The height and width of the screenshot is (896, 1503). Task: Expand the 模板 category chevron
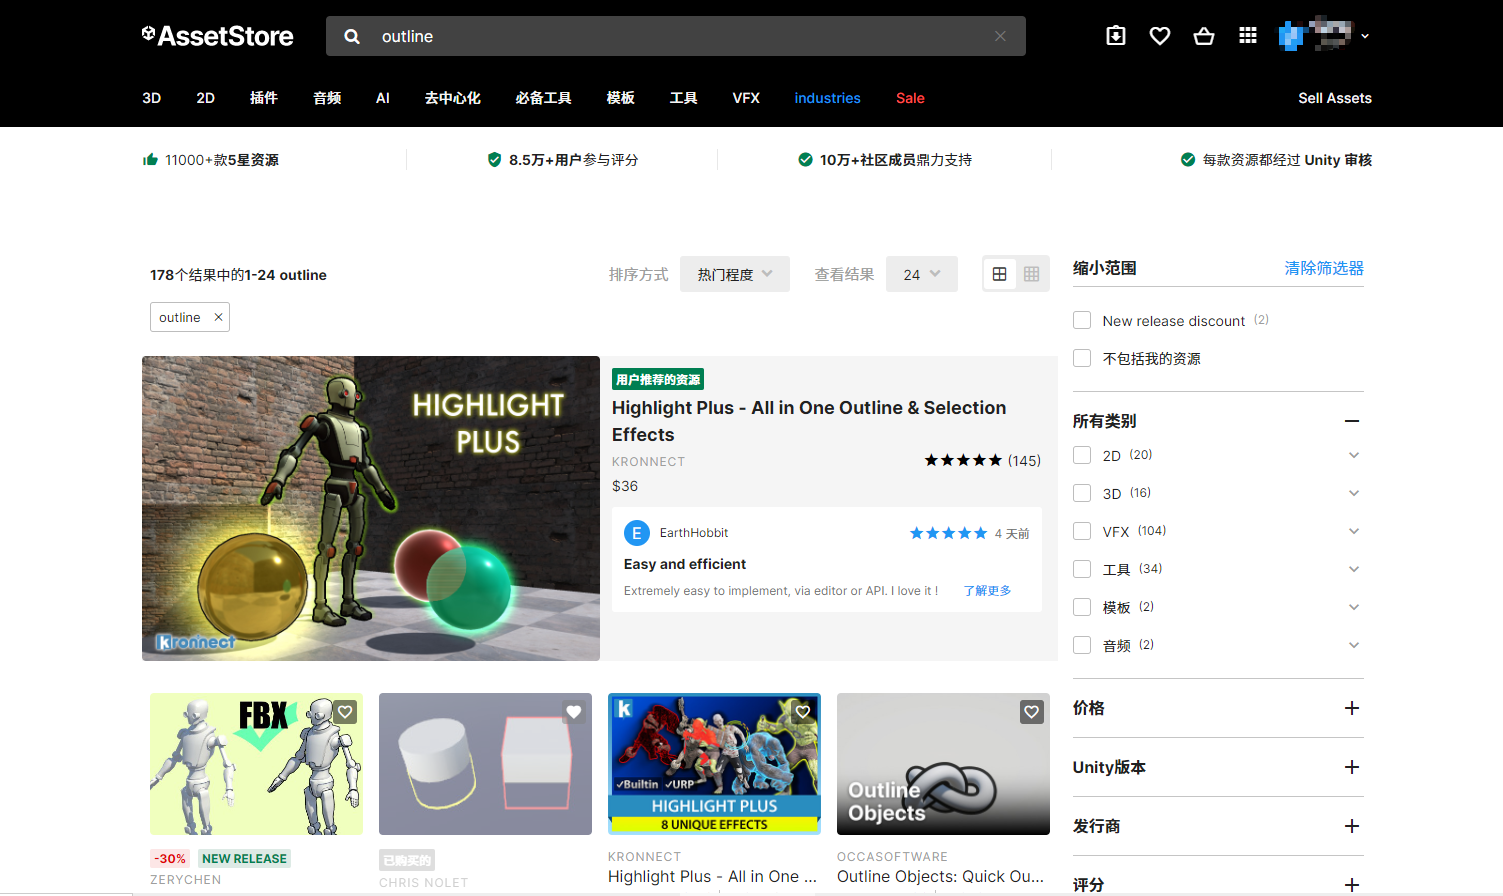[1354, 607]
